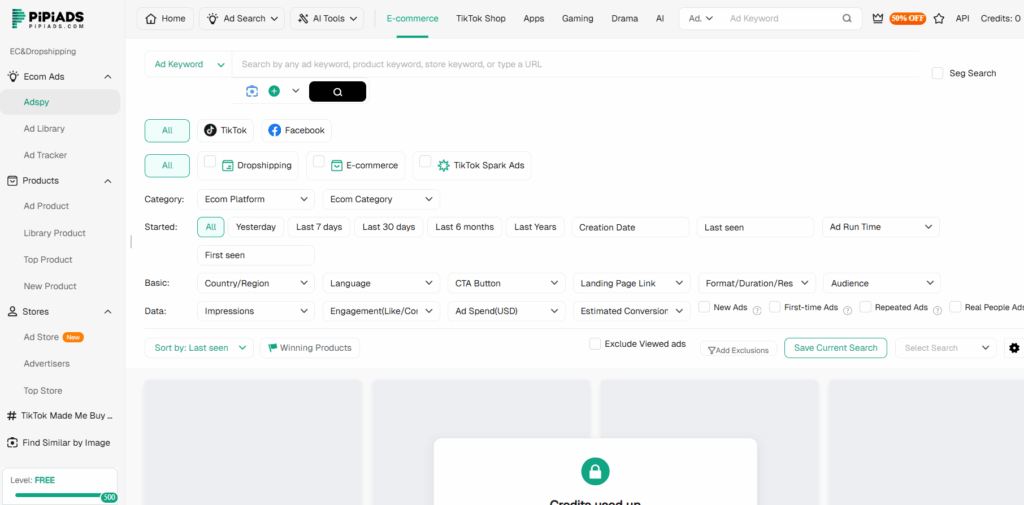This screenshot has height=505, width=1024.
Task: Switch to the Apps tab
Action: click(x=534, y=19)
